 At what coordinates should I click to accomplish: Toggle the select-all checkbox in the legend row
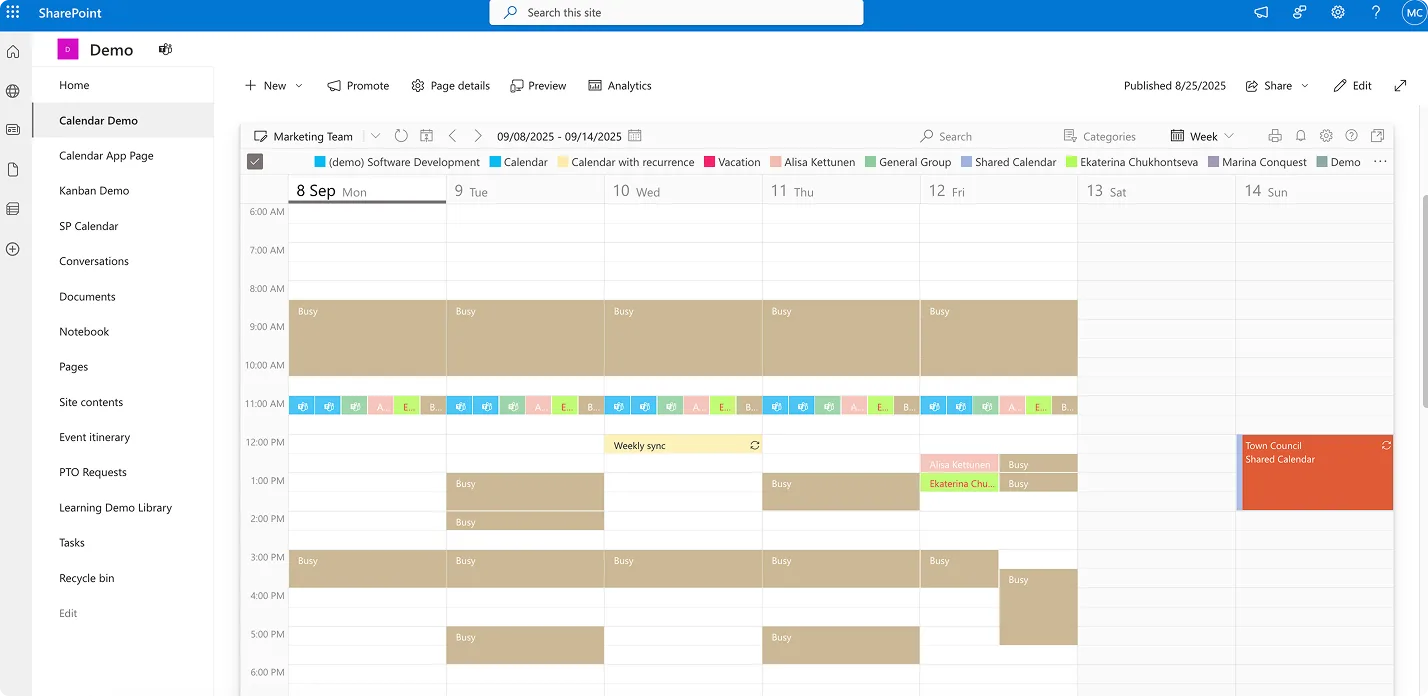point(255,161)
